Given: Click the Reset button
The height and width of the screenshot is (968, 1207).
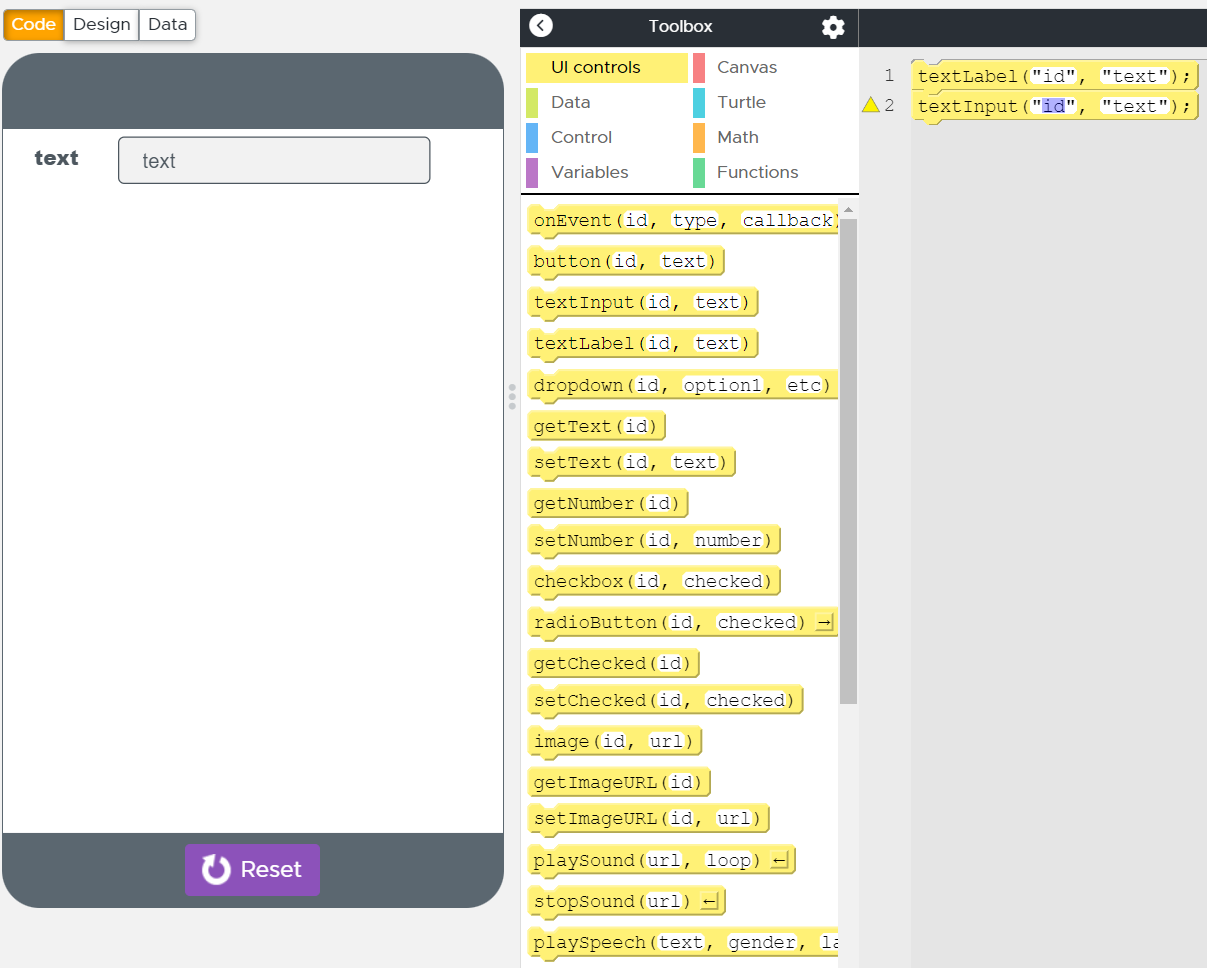Looking at the screenshot, I should point(252,870).
